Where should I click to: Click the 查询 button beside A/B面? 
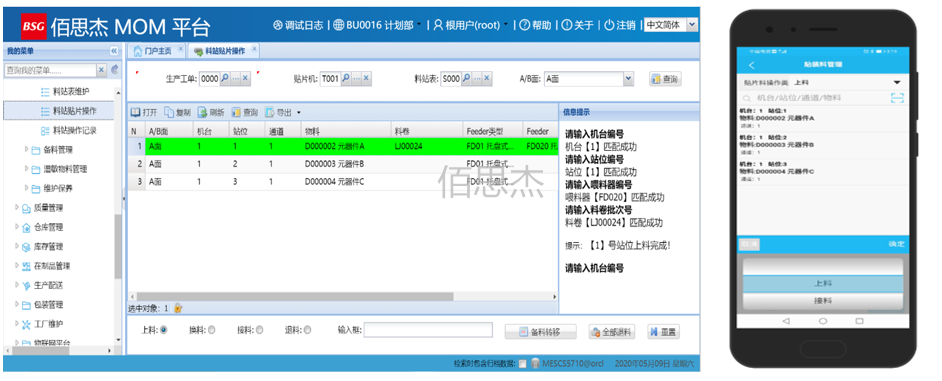(x=665, y=79)
